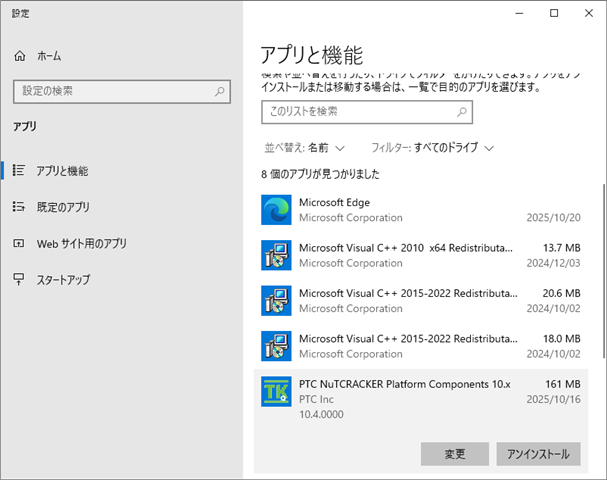Go to 既定のアプリ settings page
This screenshot has width=607, height=480.
(x=62, y=207)
